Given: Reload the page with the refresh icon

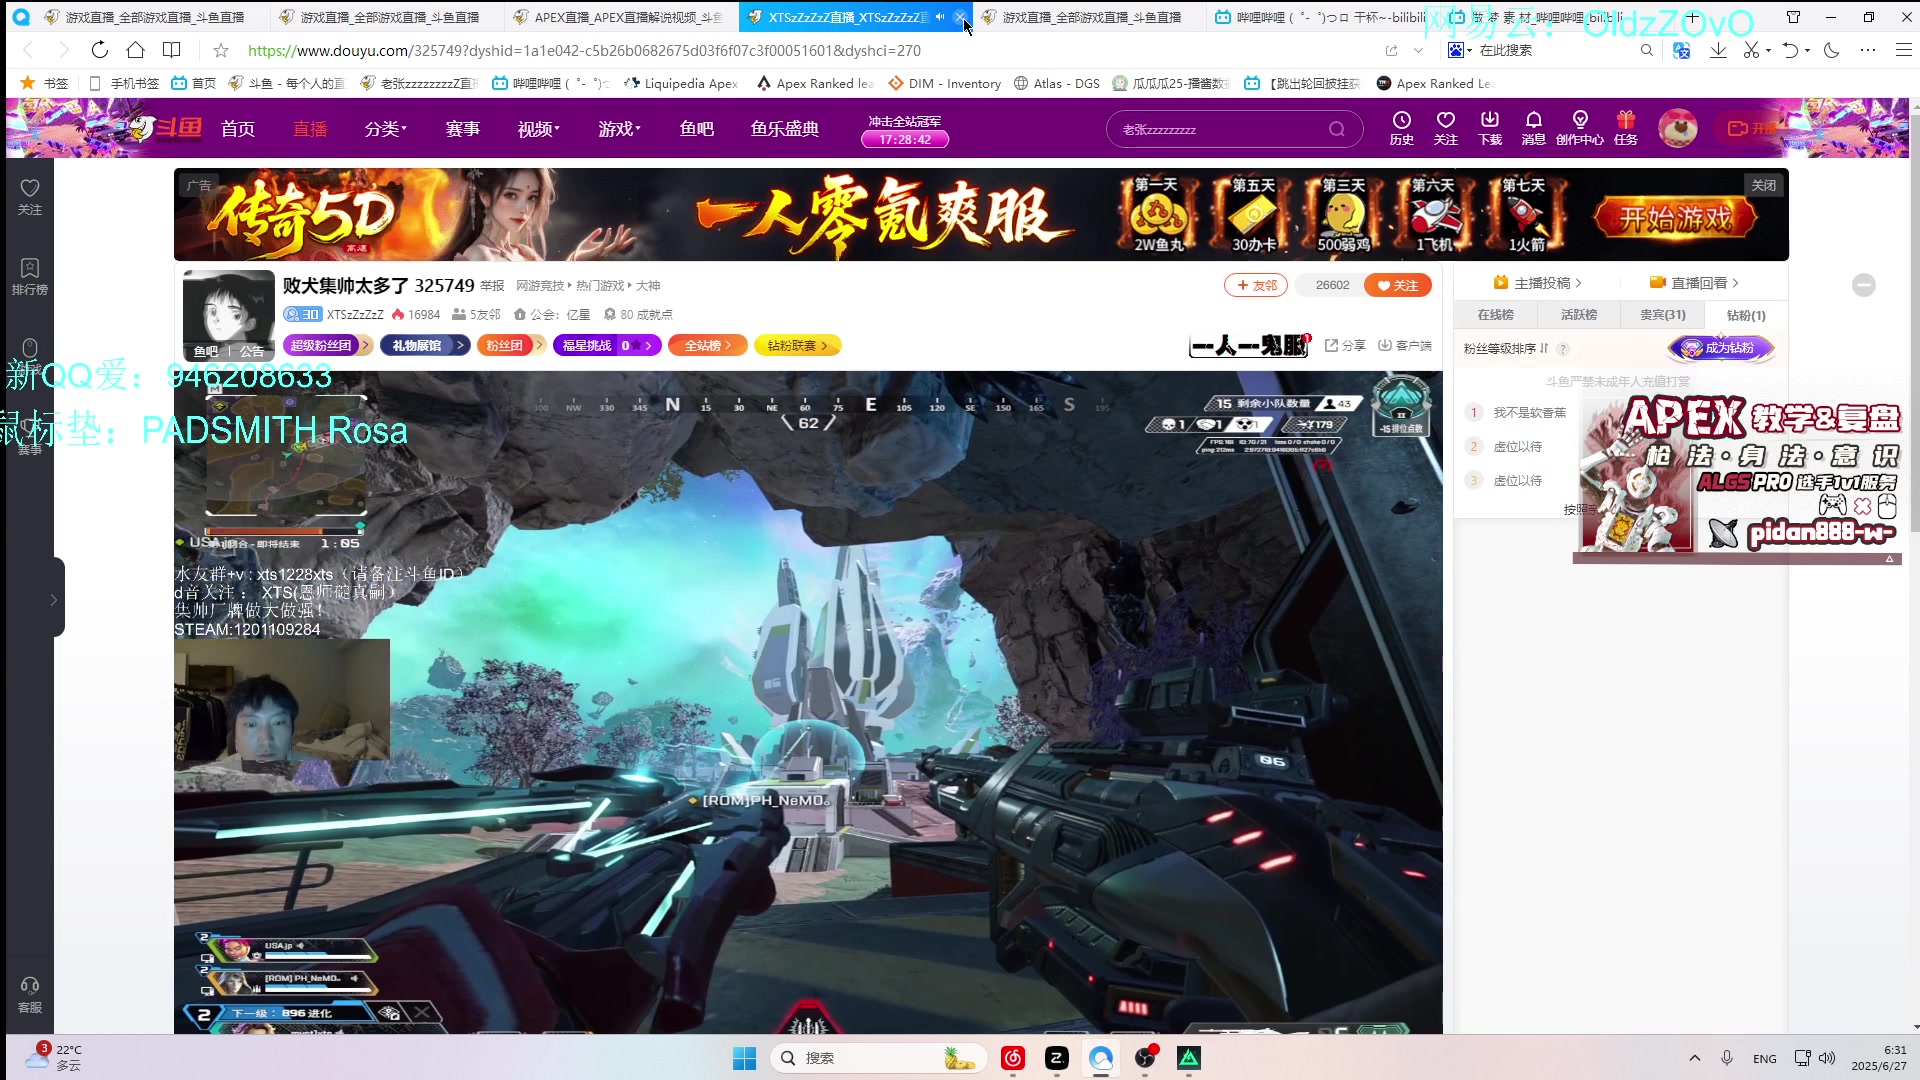Looking at the screenshot, I should (x=99, y=50).
